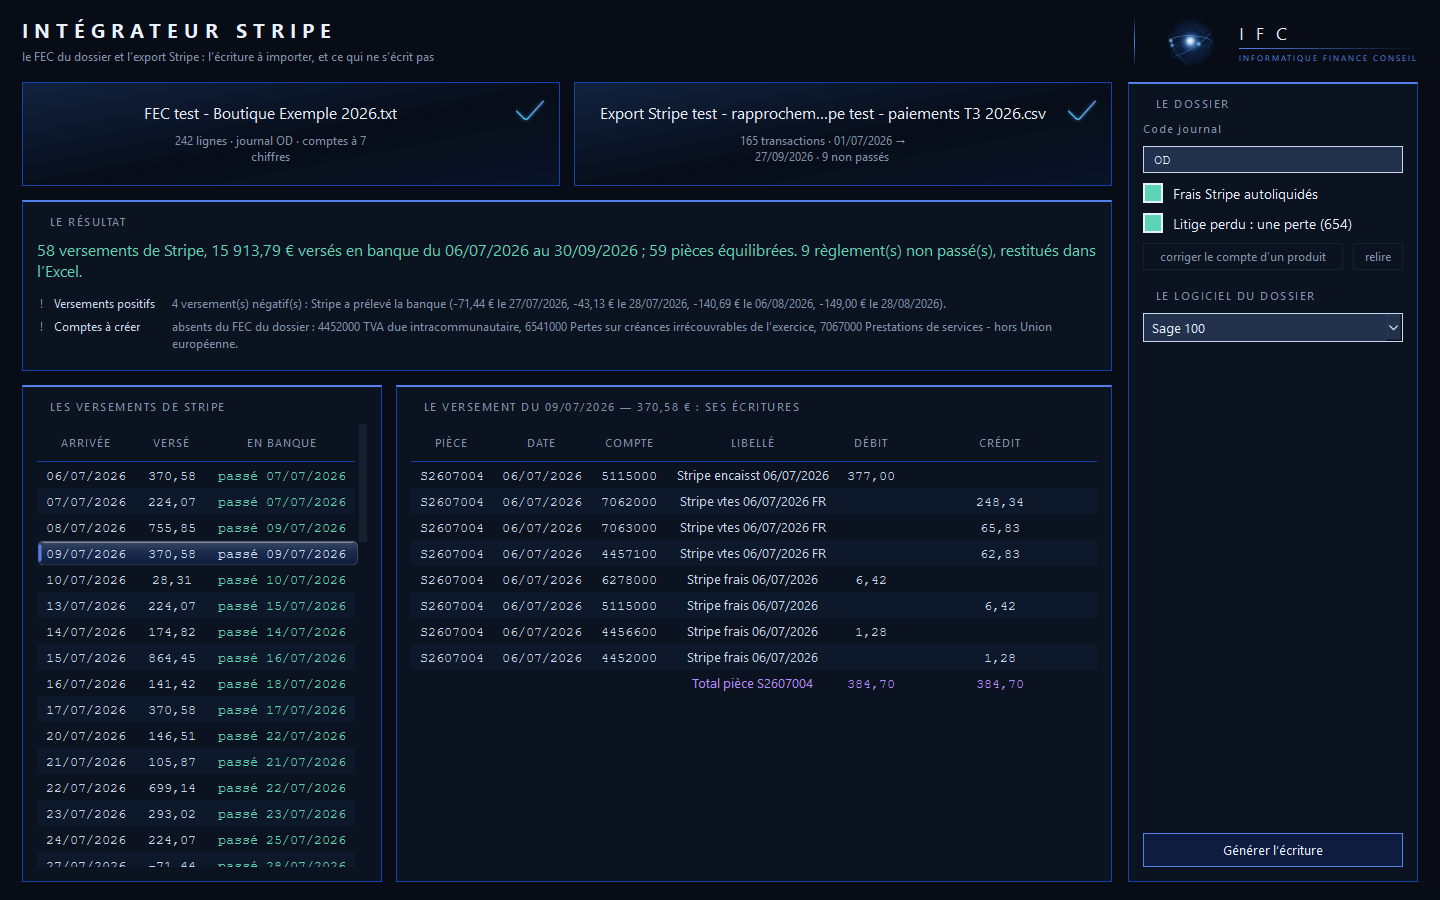Screen dimensions: 1440x900
Task: Select the 17/07/2026 payout of 370,58
Action: coord(197,710)
